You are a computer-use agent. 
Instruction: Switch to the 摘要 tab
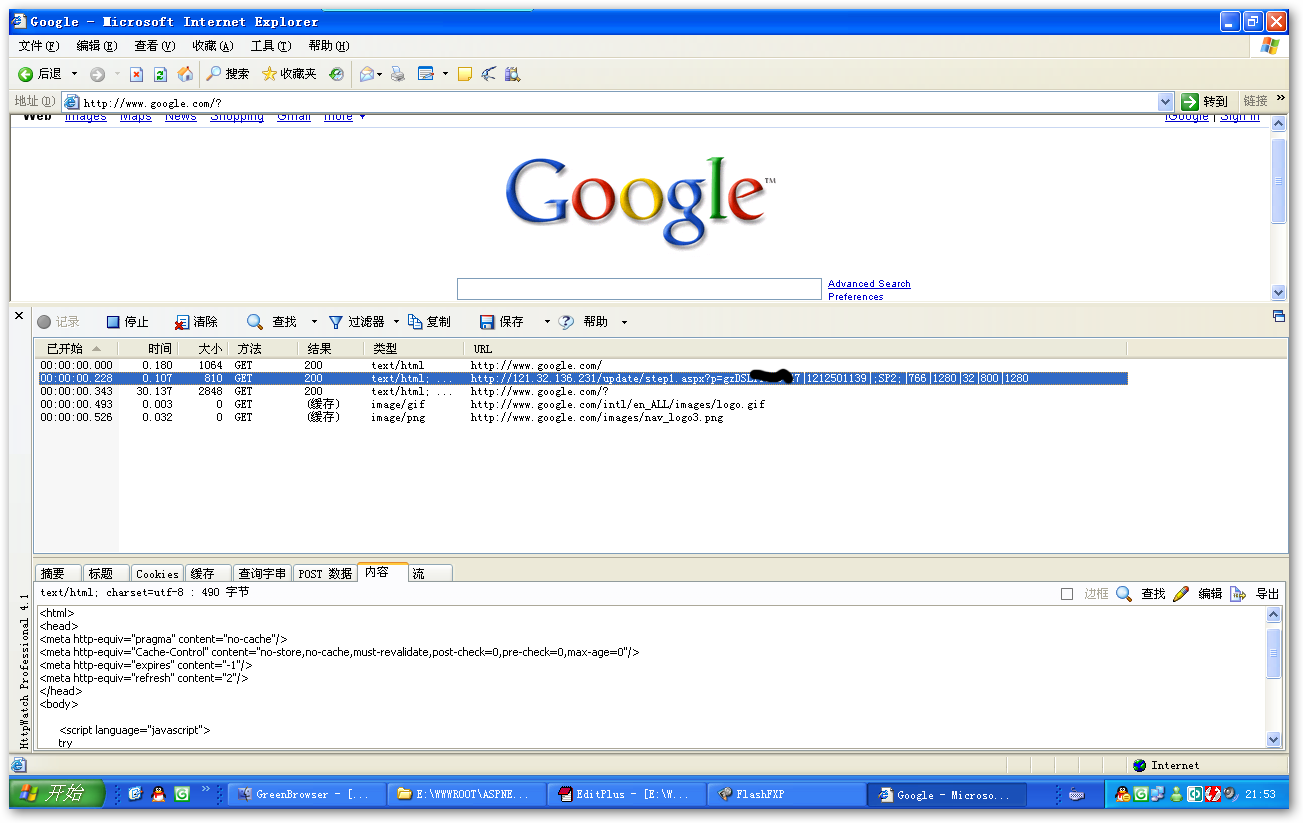pos(57,573)
